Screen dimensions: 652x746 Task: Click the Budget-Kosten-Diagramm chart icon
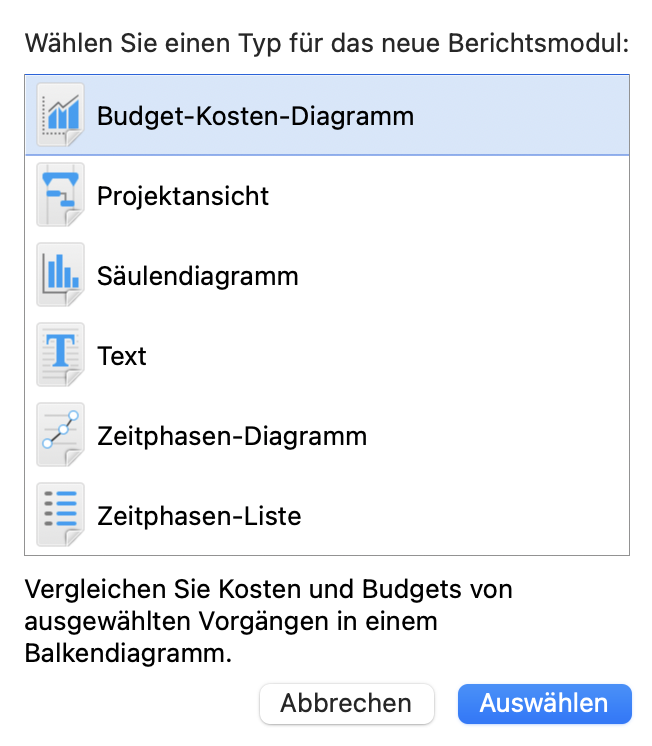click(60, 115)
